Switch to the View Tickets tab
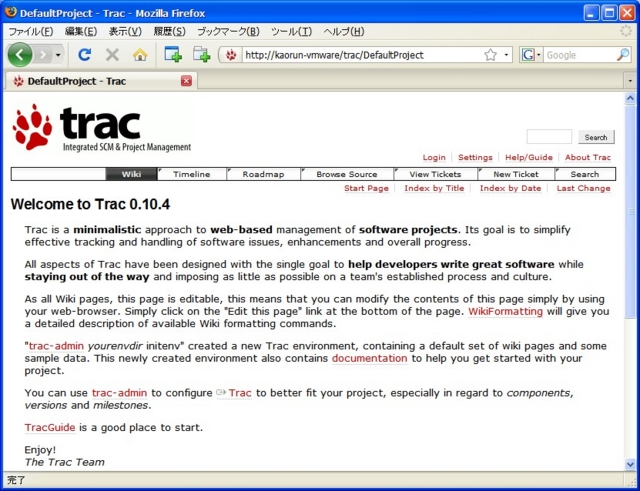Screen dimensions: 640x491 [x=435, y=174]
